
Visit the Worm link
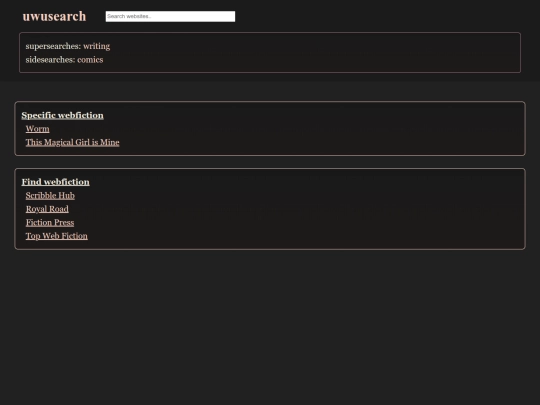point(38,129)
